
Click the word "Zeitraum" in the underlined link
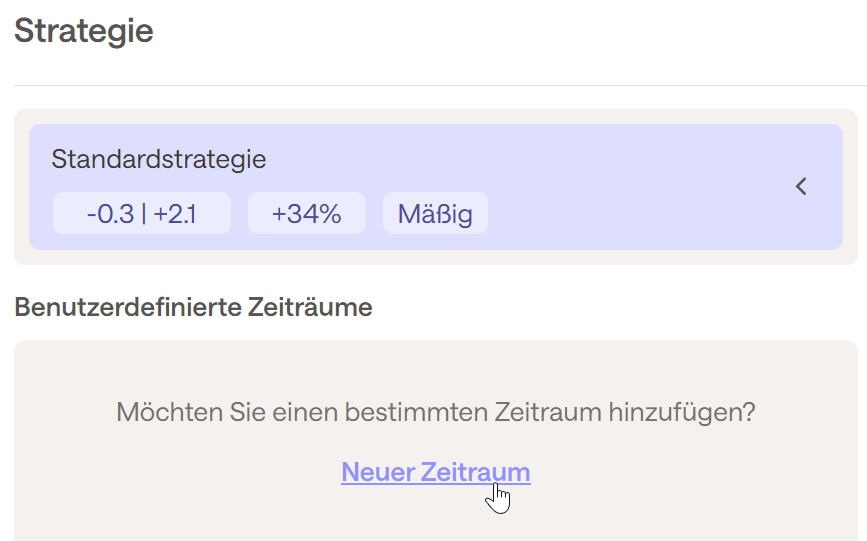476,472
